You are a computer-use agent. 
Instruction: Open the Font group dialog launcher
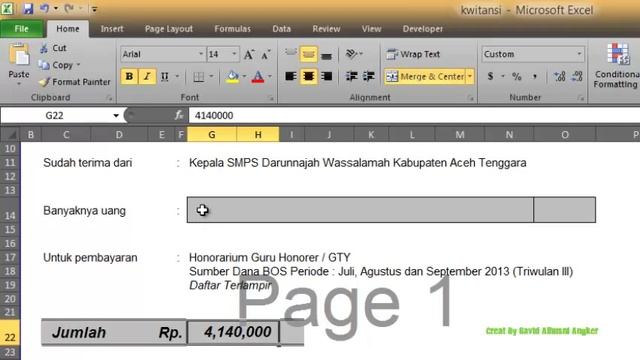tap(271, 98)
